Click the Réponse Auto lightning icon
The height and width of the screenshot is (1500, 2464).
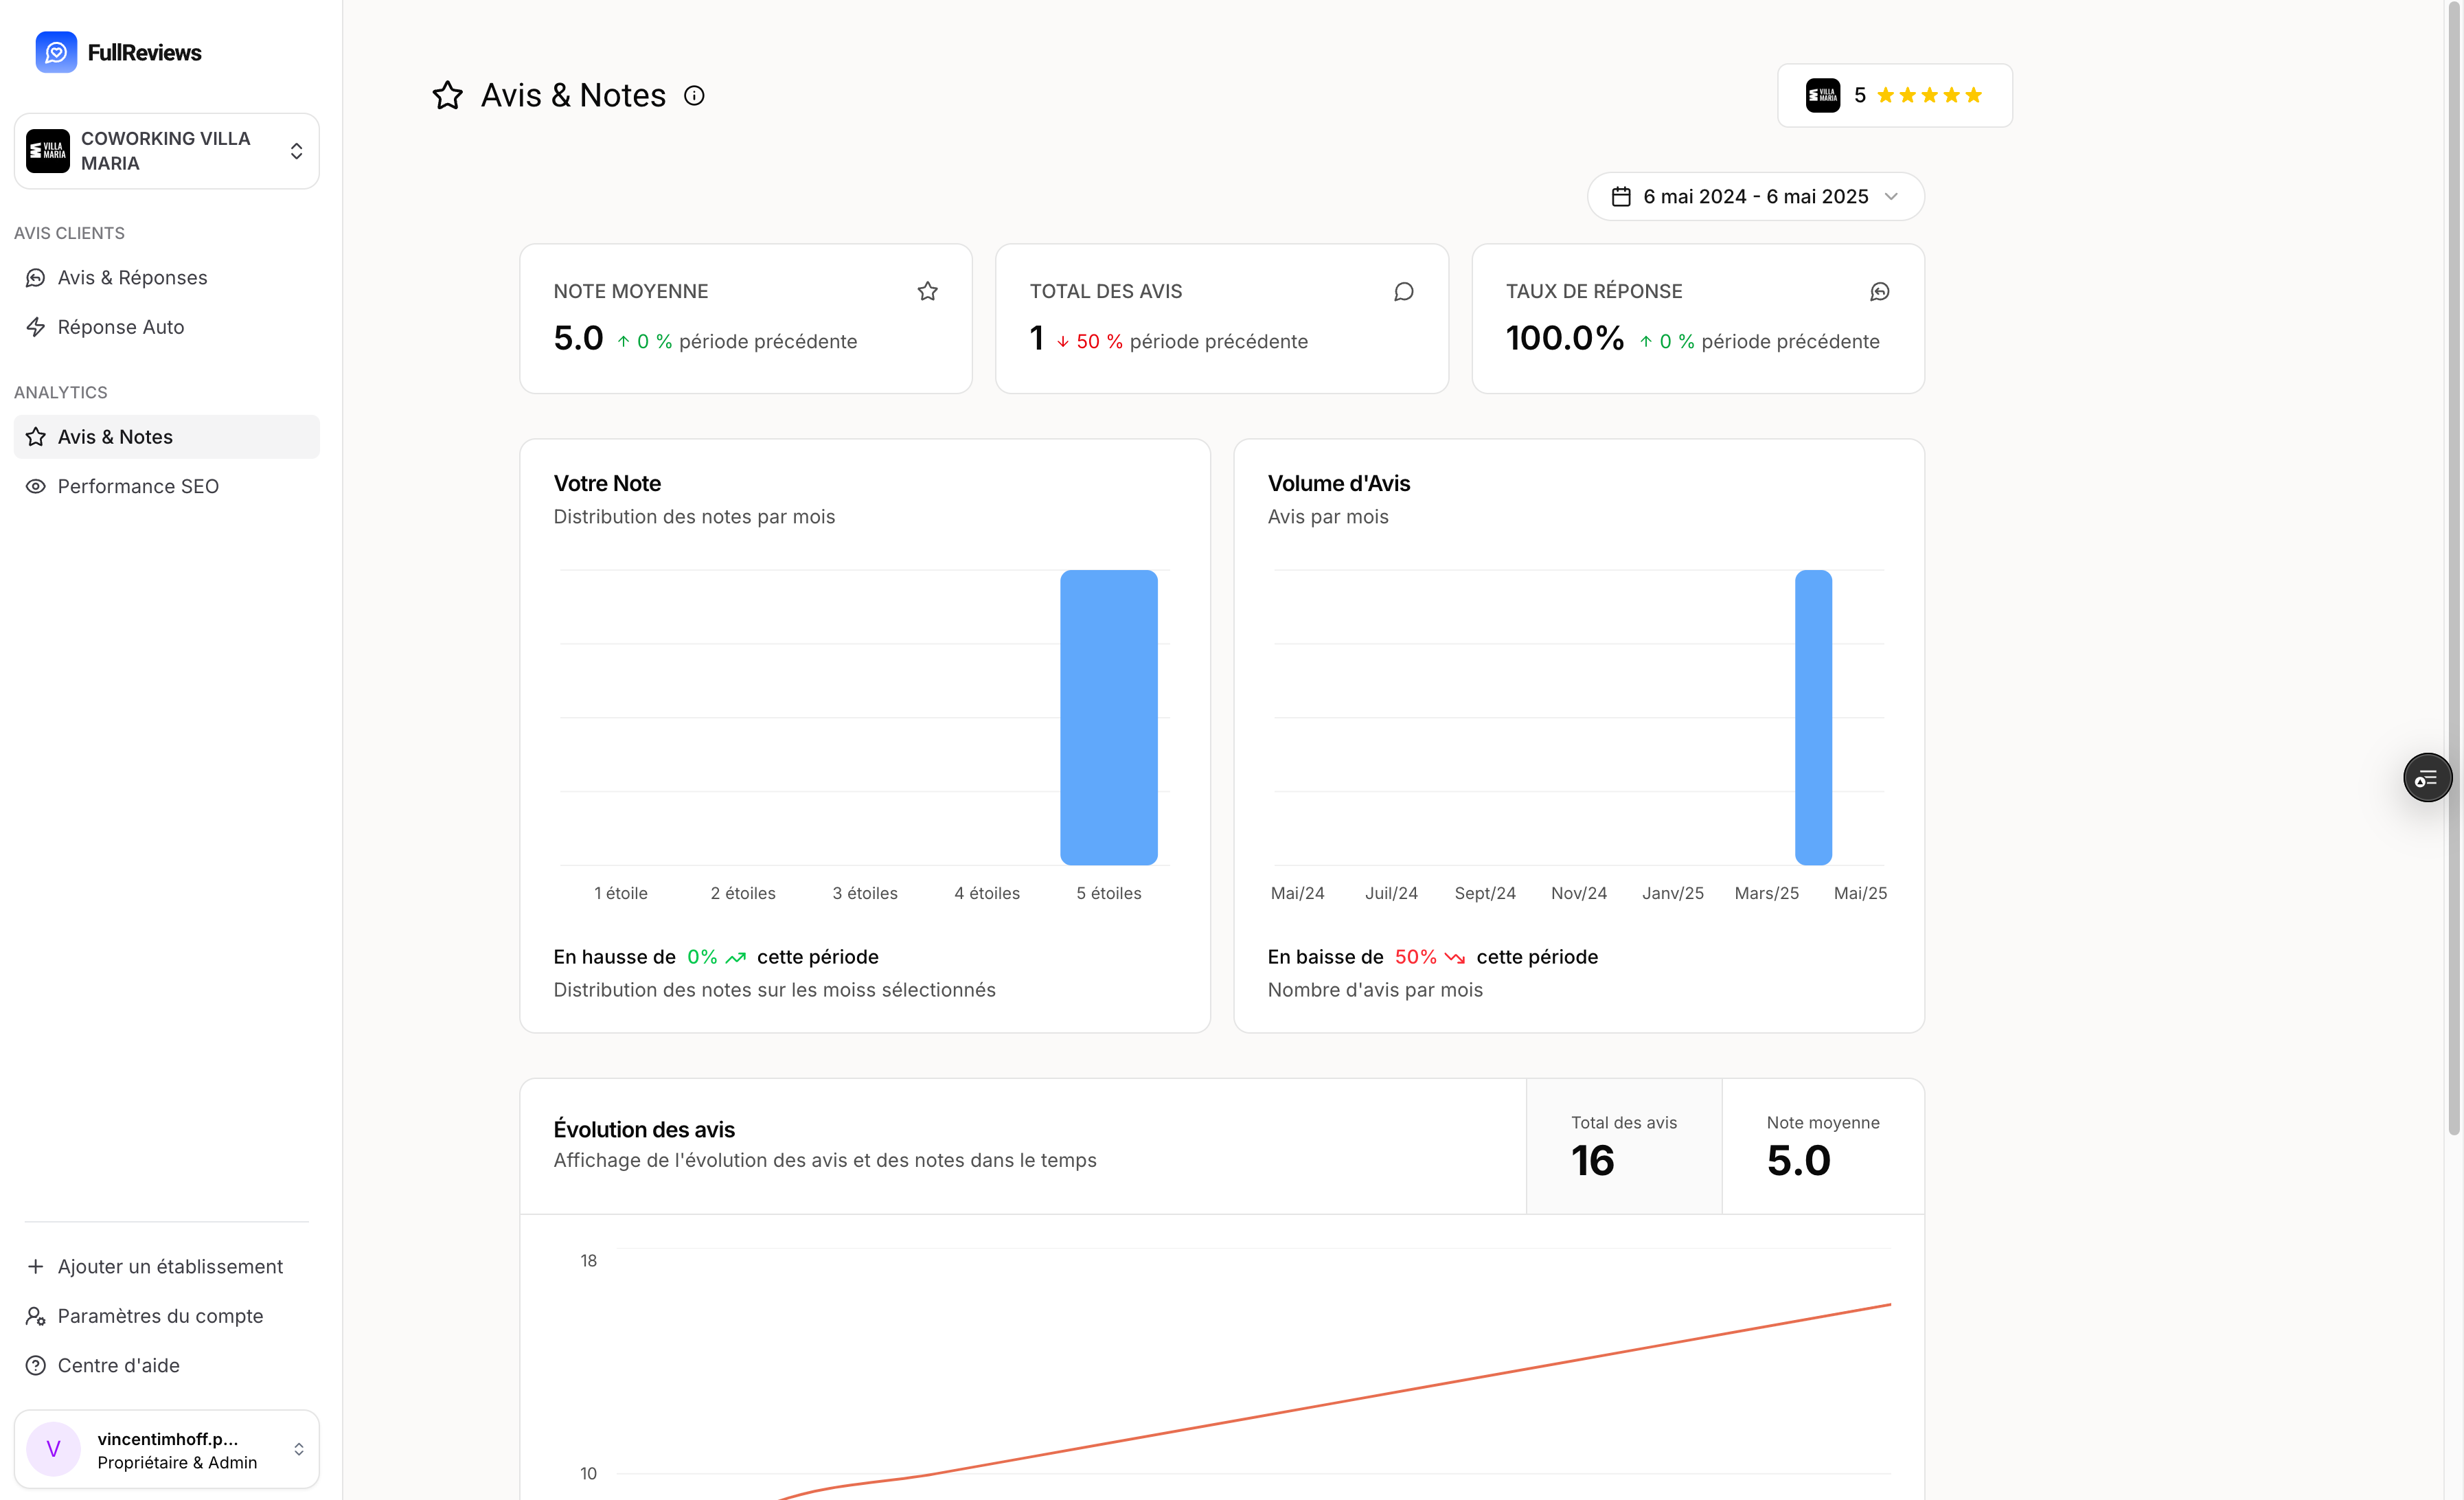pos(36,327)
